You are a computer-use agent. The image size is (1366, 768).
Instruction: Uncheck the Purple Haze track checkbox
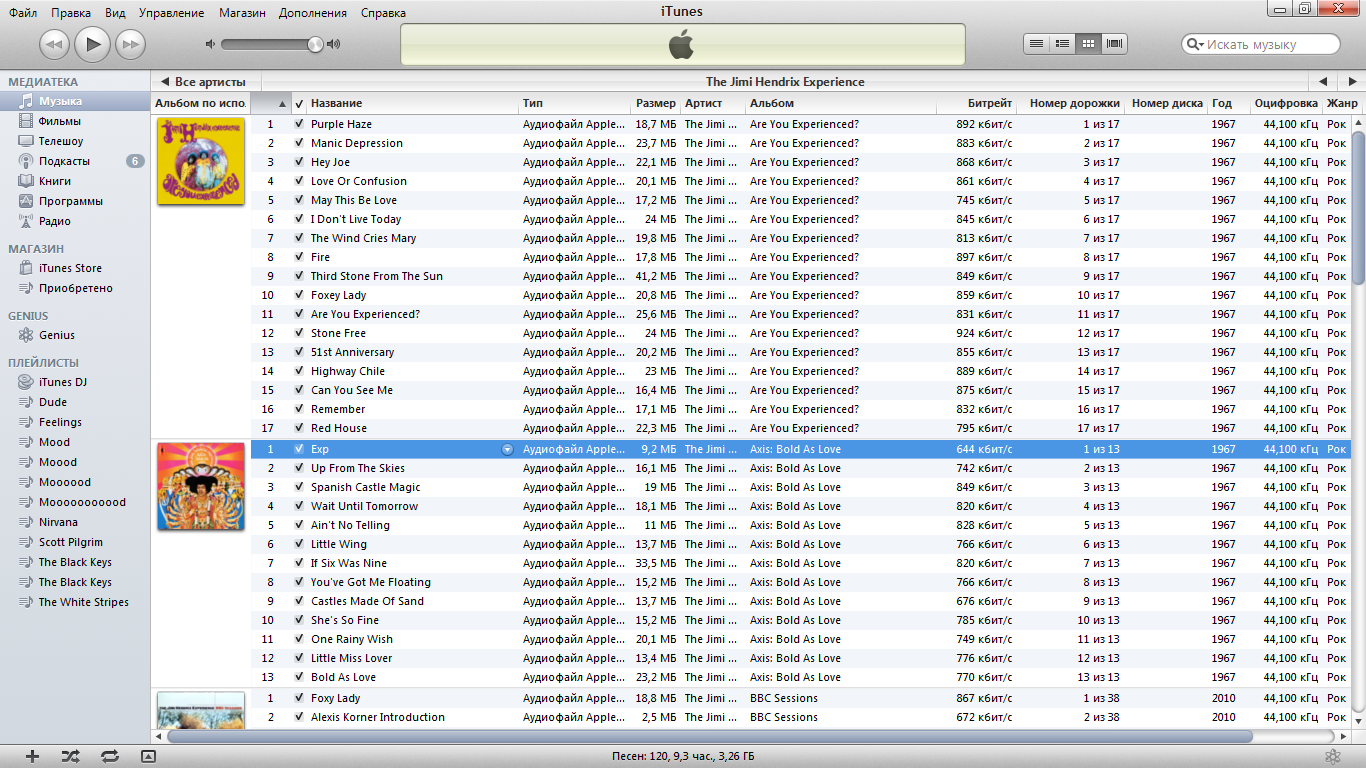tap(299, 124)
